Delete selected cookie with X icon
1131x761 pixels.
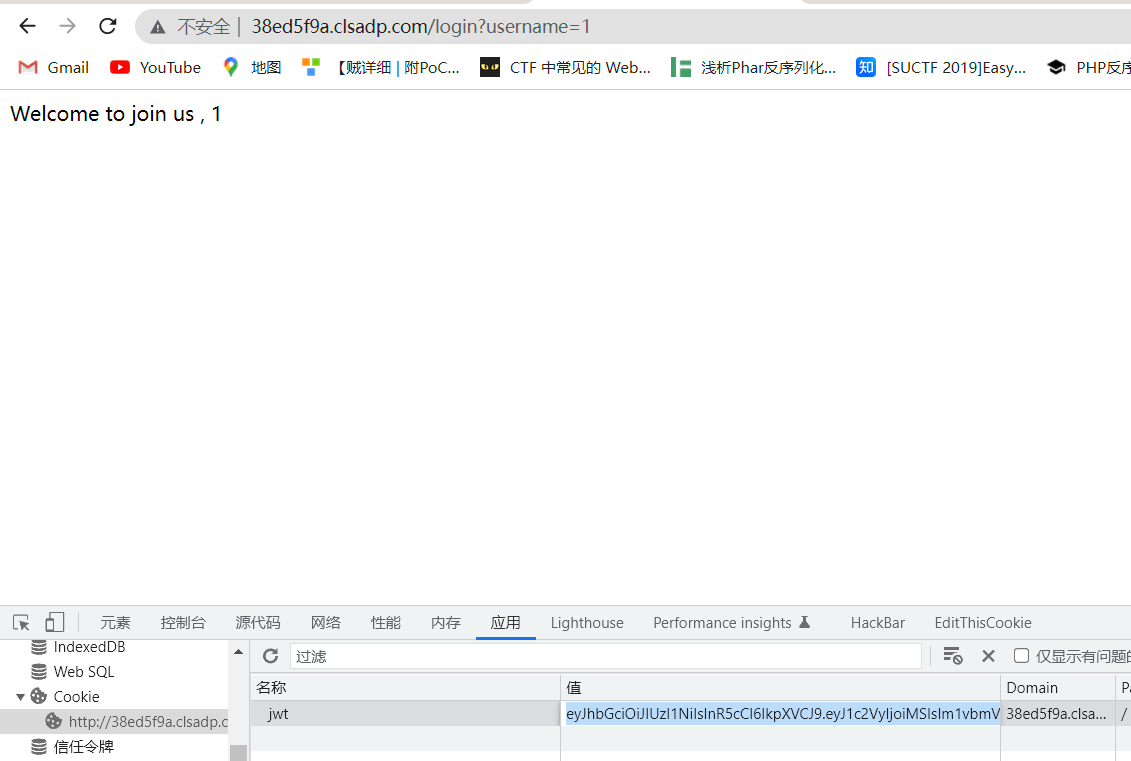pos(988,656)
